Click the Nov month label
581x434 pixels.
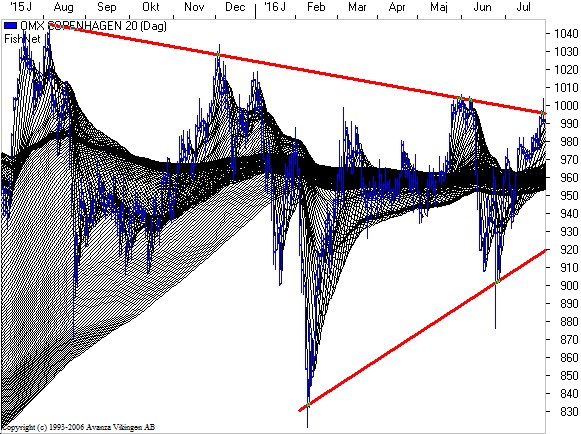point(194,7)
